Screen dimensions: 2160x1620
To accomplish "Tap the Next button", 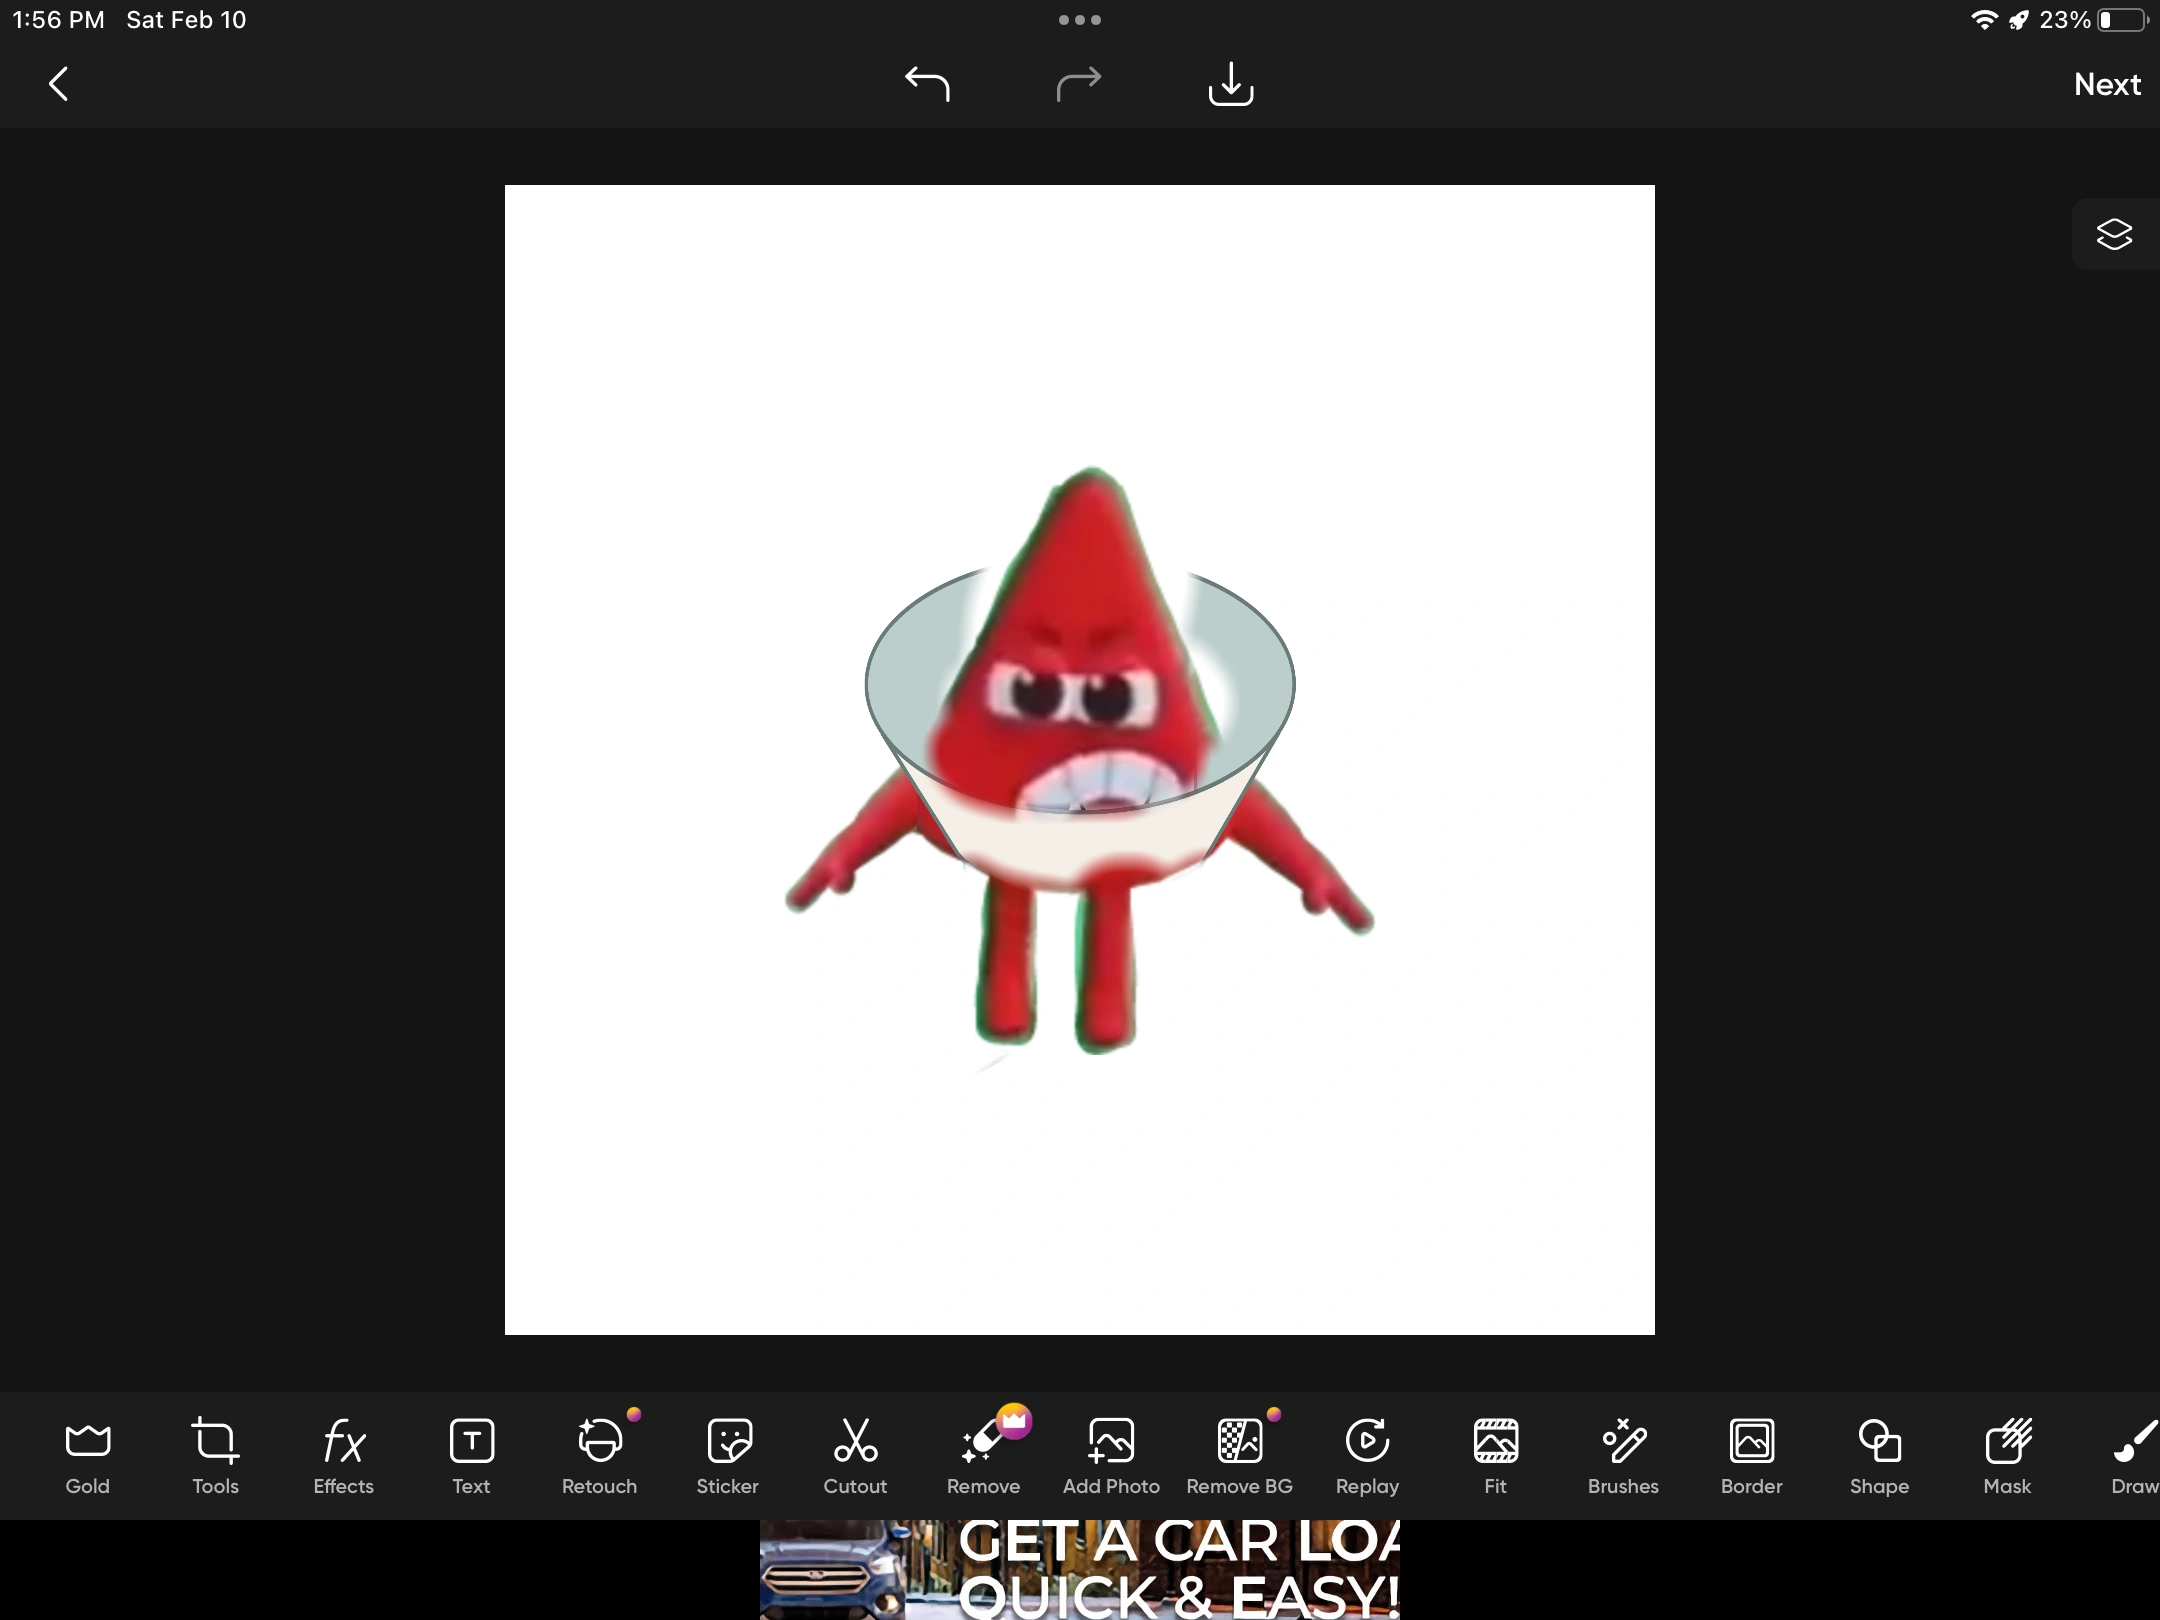I will (x=2107, y=84).
